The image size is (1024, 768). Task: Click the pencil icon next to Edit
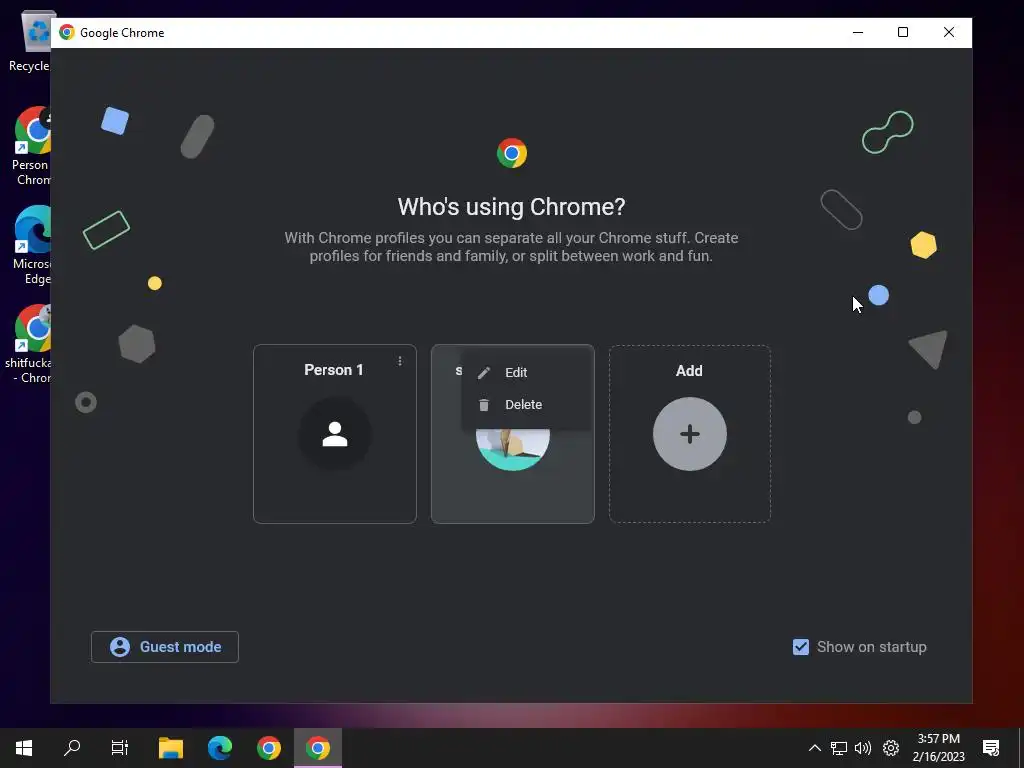(x=484, y=373)
